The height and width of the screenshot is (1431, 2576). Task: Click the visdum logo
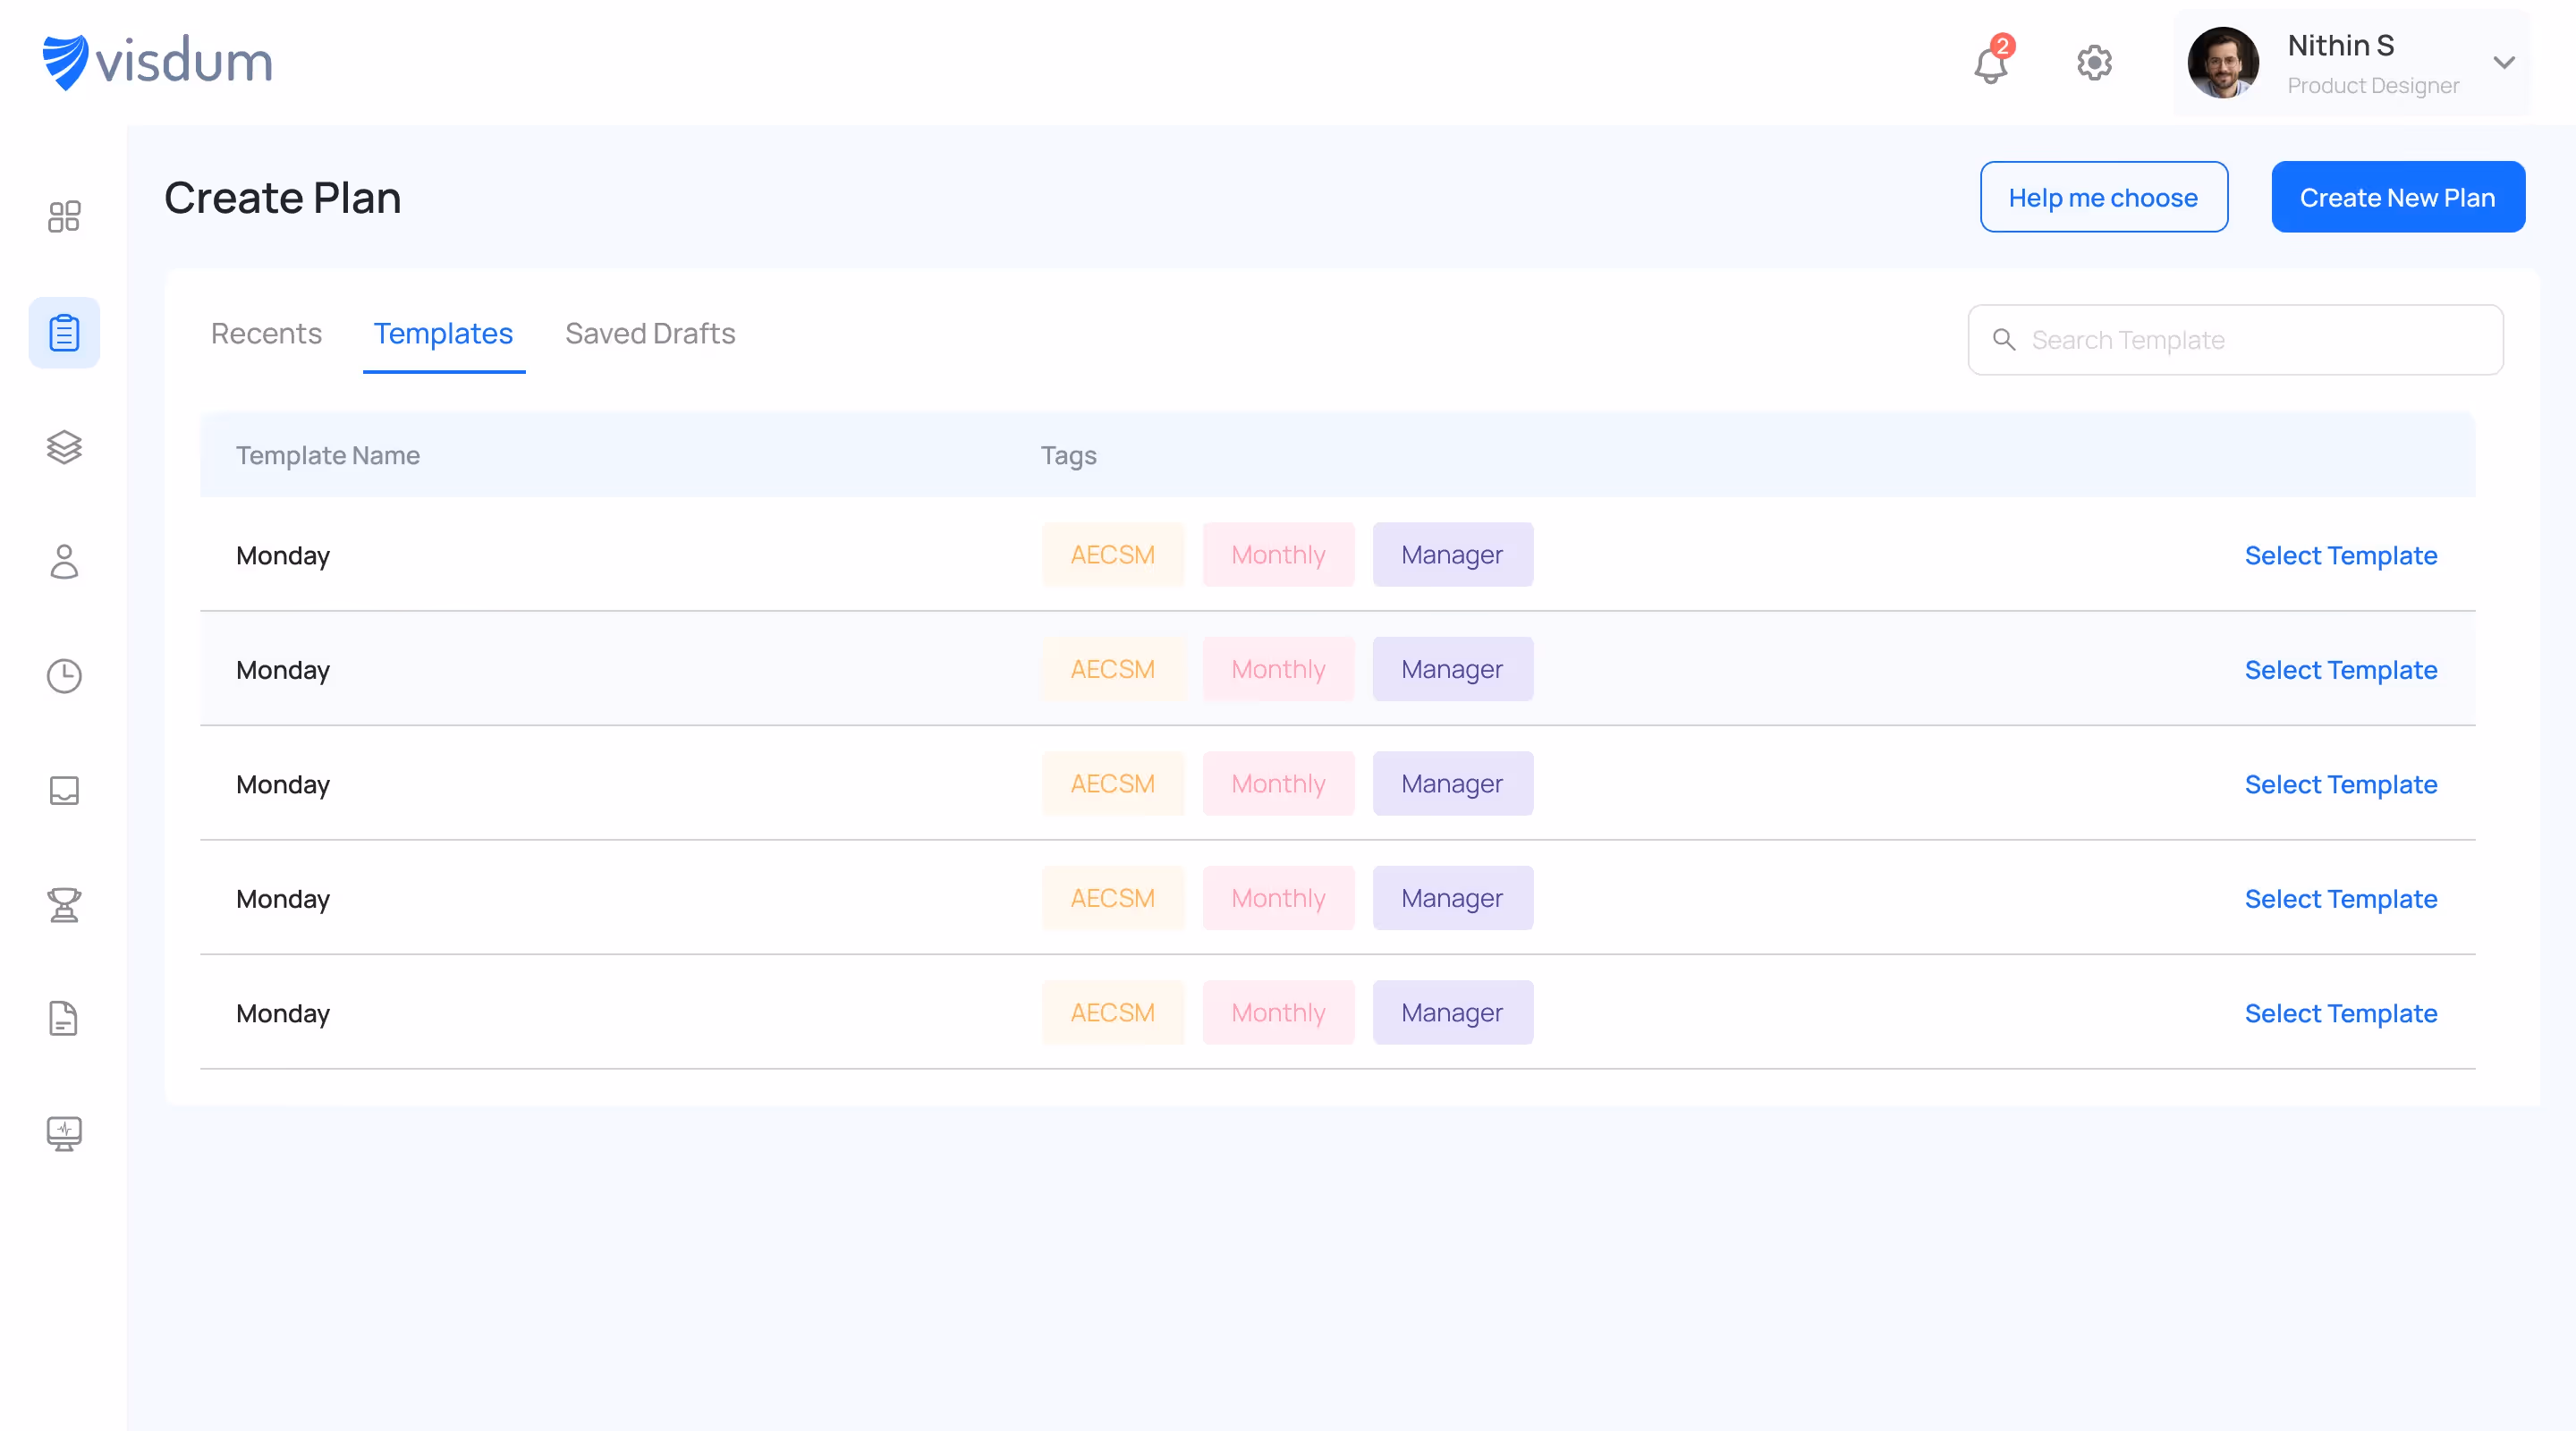157,62
